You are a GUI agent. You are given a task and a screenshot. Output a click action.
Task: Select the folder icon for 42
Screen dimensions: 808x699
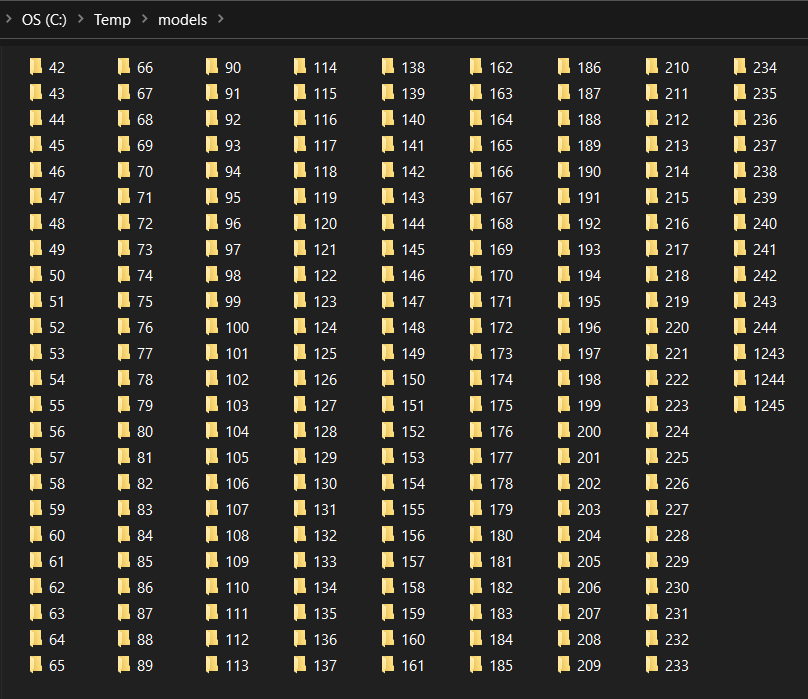tap(36, 67)
